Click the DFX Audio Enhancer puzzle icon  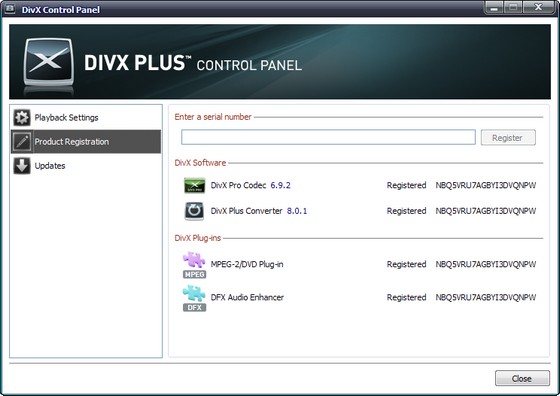(x=194, y=298)
